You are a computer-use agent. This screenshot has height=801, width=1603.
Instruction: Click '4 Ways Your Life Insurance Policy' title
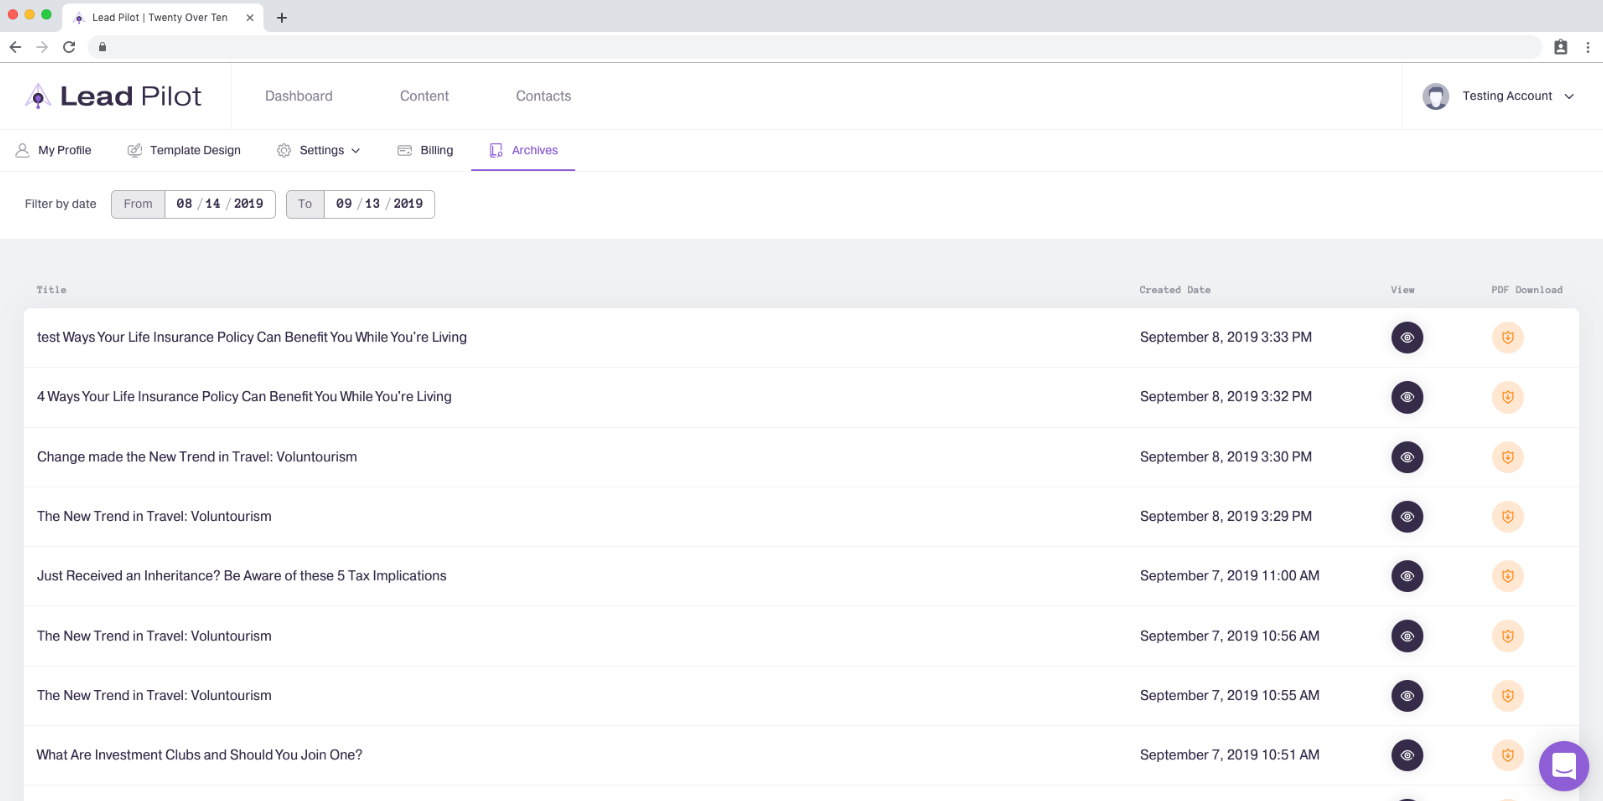(244, 397)
